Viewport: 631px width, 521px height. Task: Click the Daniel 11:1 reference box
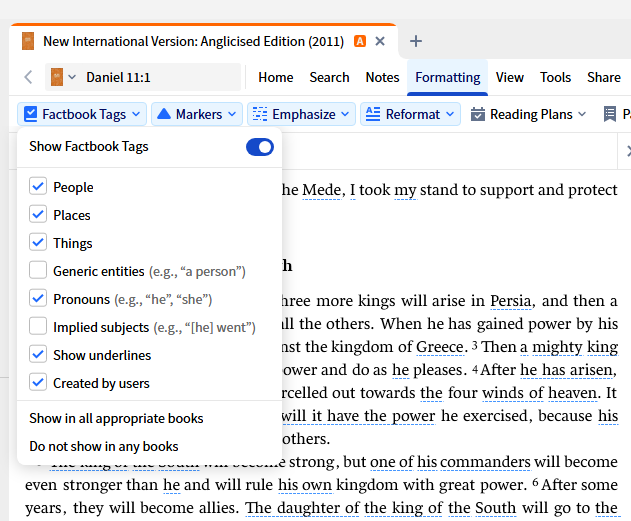pos(143,77)
